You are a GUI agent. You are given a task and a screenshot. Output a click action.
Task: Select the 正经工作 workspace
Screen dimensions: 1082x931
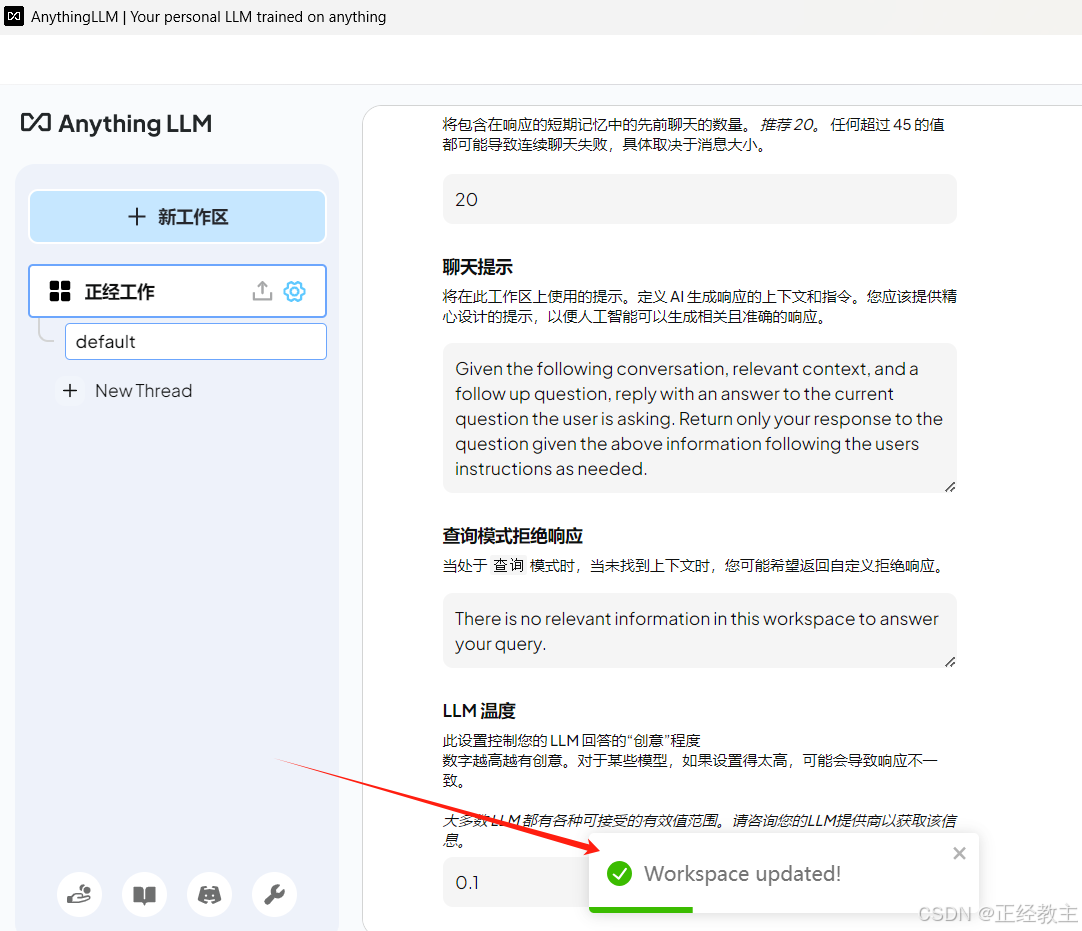tap(177, 291)
